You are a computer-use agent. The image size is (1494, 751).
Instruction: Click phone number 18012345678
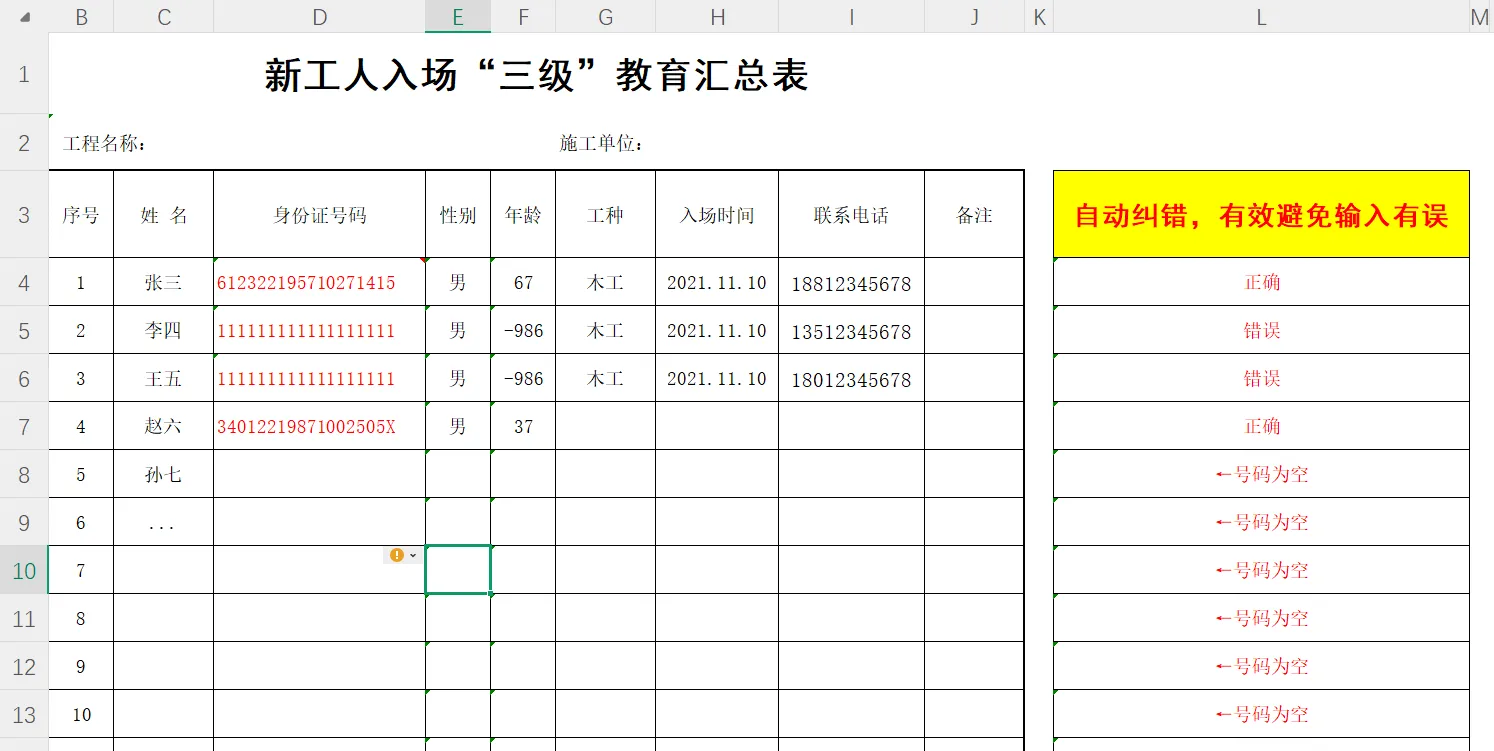pos(852,380)
